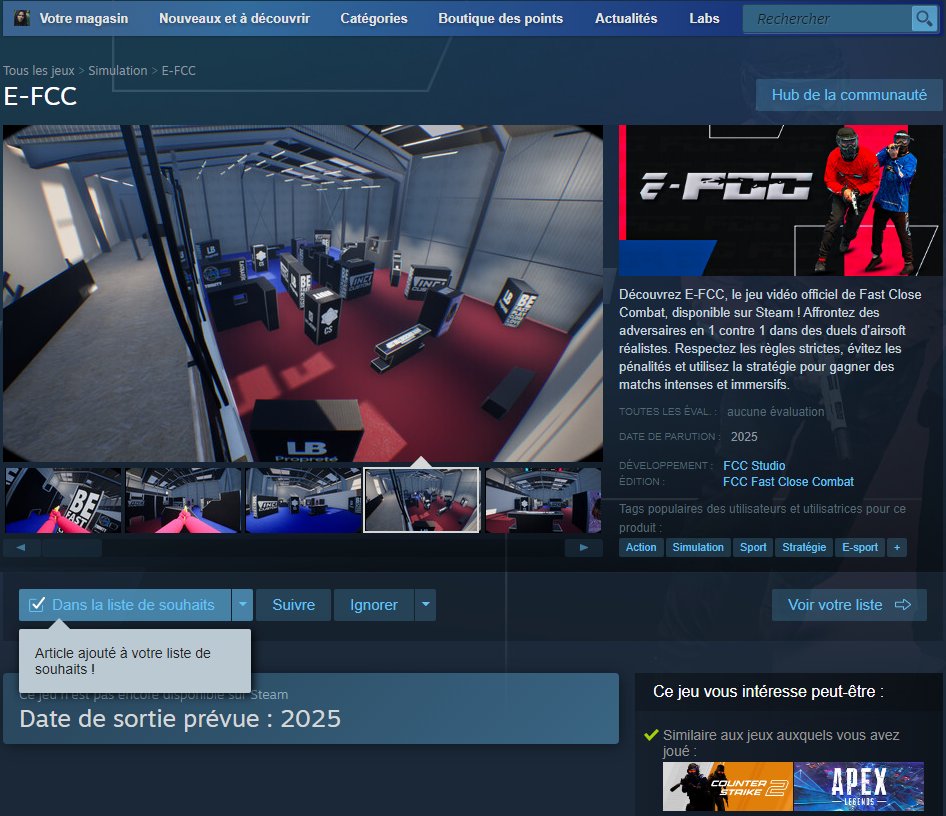This screenshot has height=816, width=946.
Task: Open the Apex Legends recommendation
Action: click(x=859, y=786)
